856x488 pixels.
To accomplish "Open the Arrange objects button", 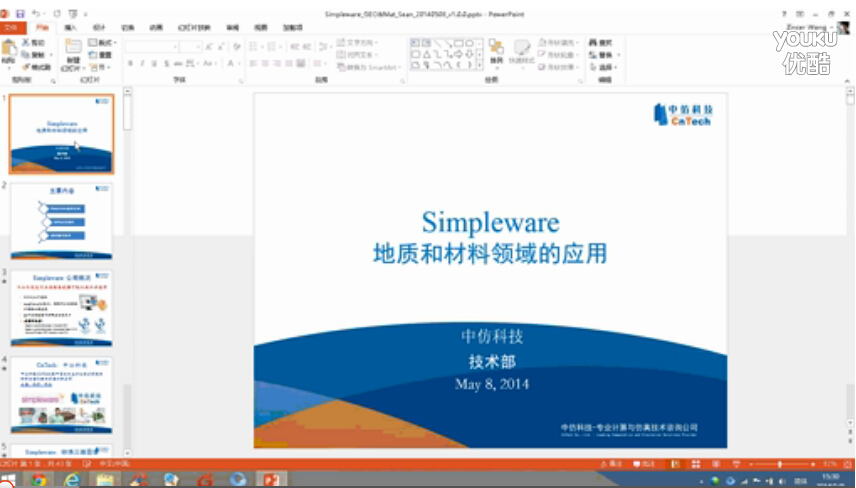I will [x=496, y=51].
